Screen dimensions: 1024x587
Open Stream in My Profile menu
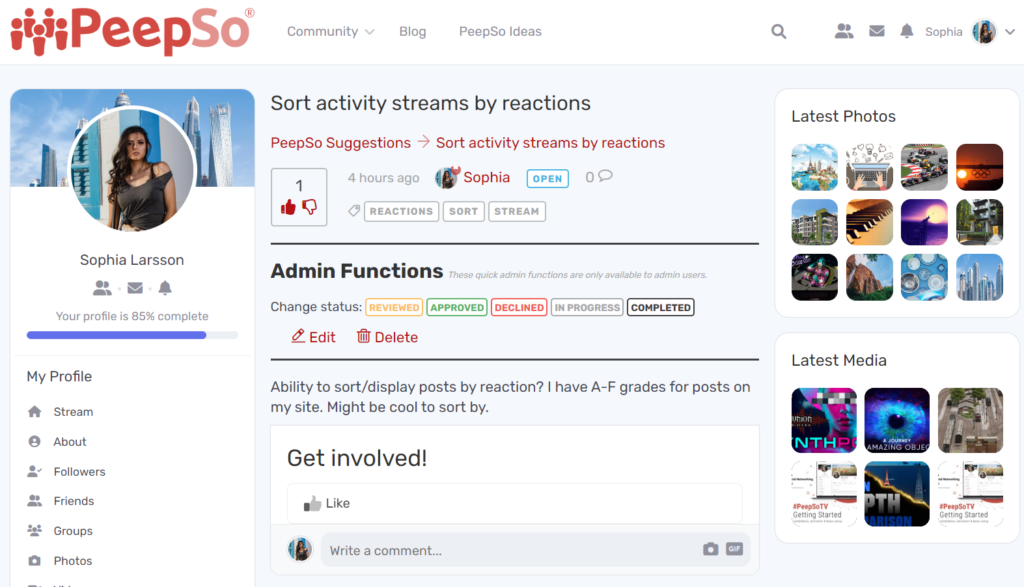click(73, 411)
